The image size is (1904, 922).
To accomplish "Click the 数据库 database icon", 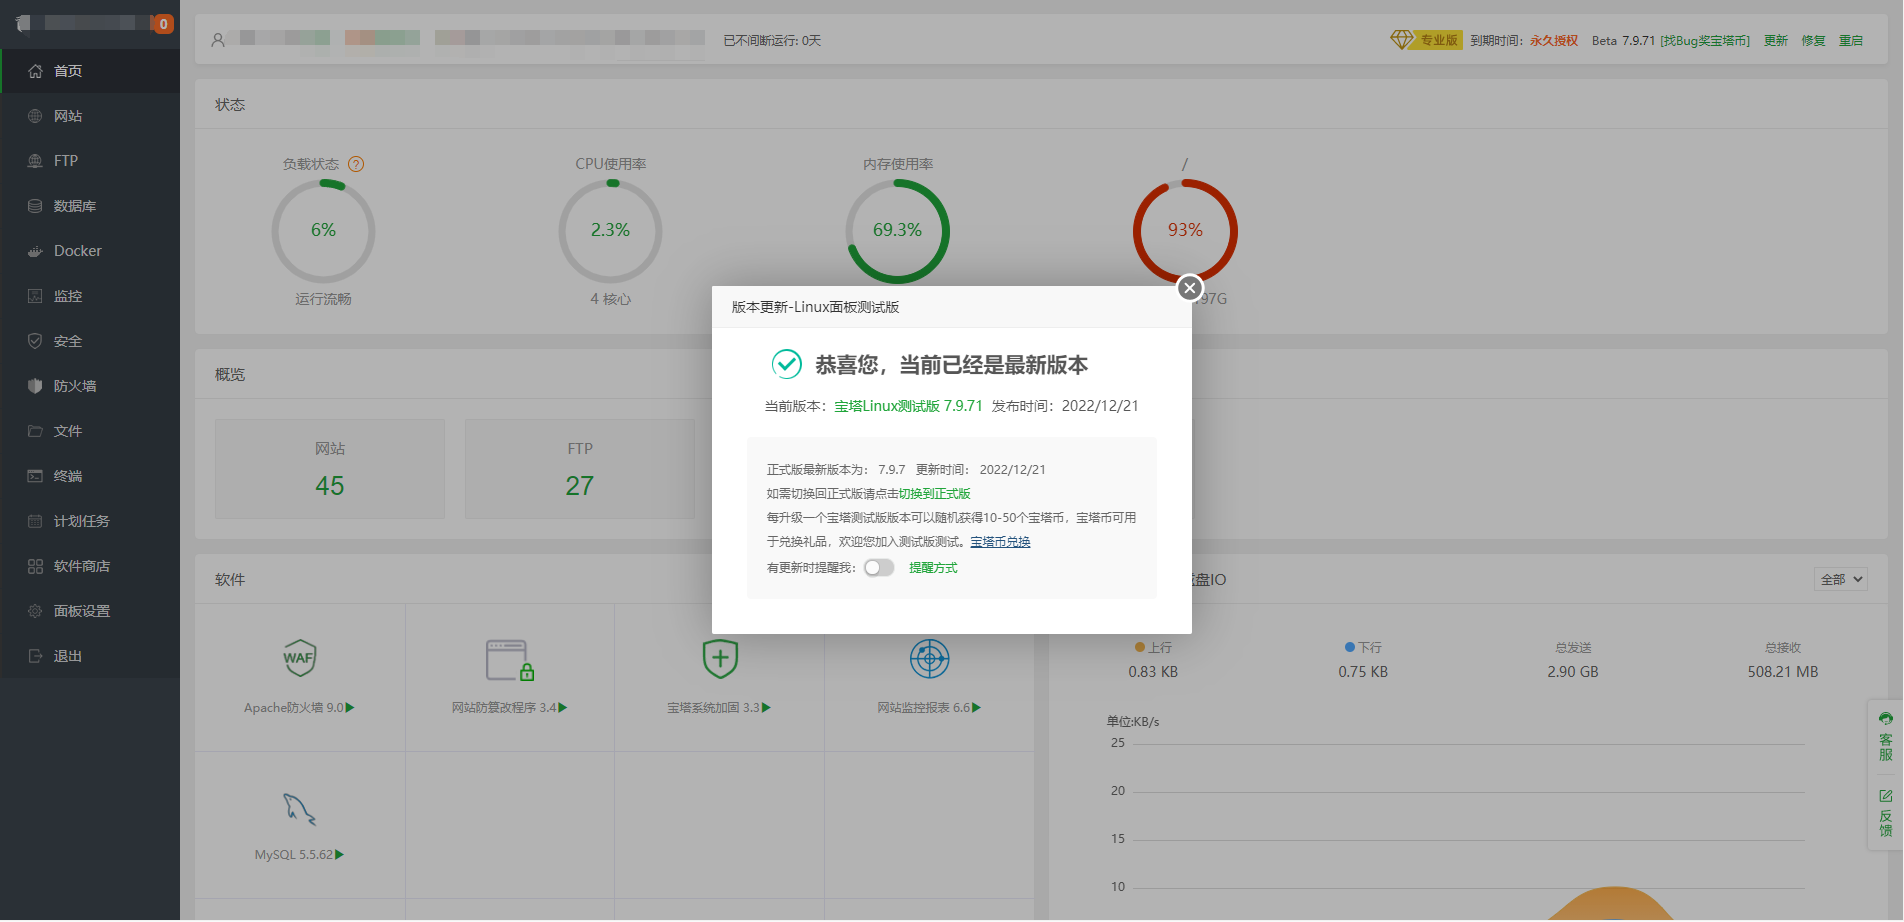I will click(35, 206).
